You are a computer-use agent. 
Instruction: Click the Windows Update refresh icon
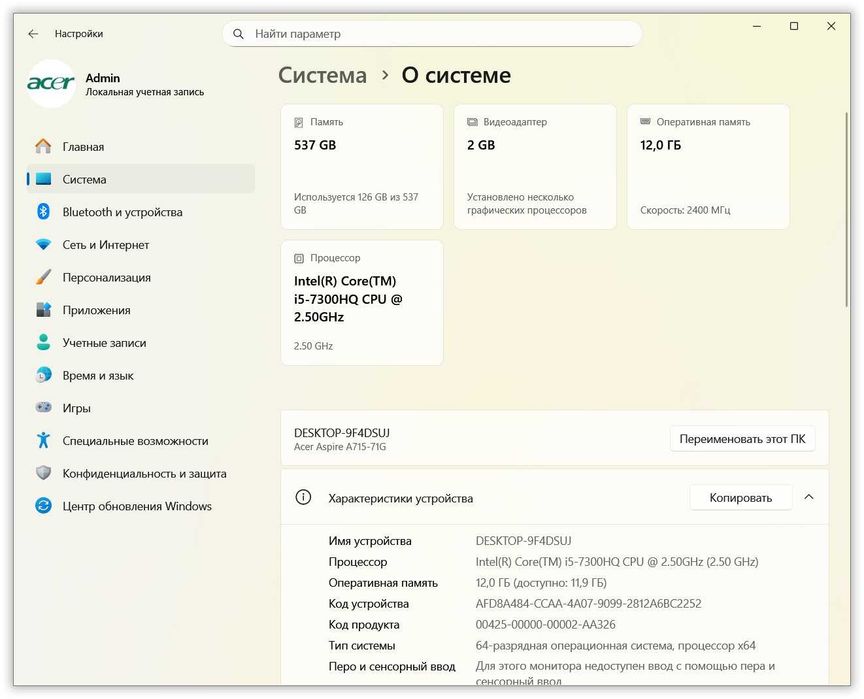coord(43,505)
